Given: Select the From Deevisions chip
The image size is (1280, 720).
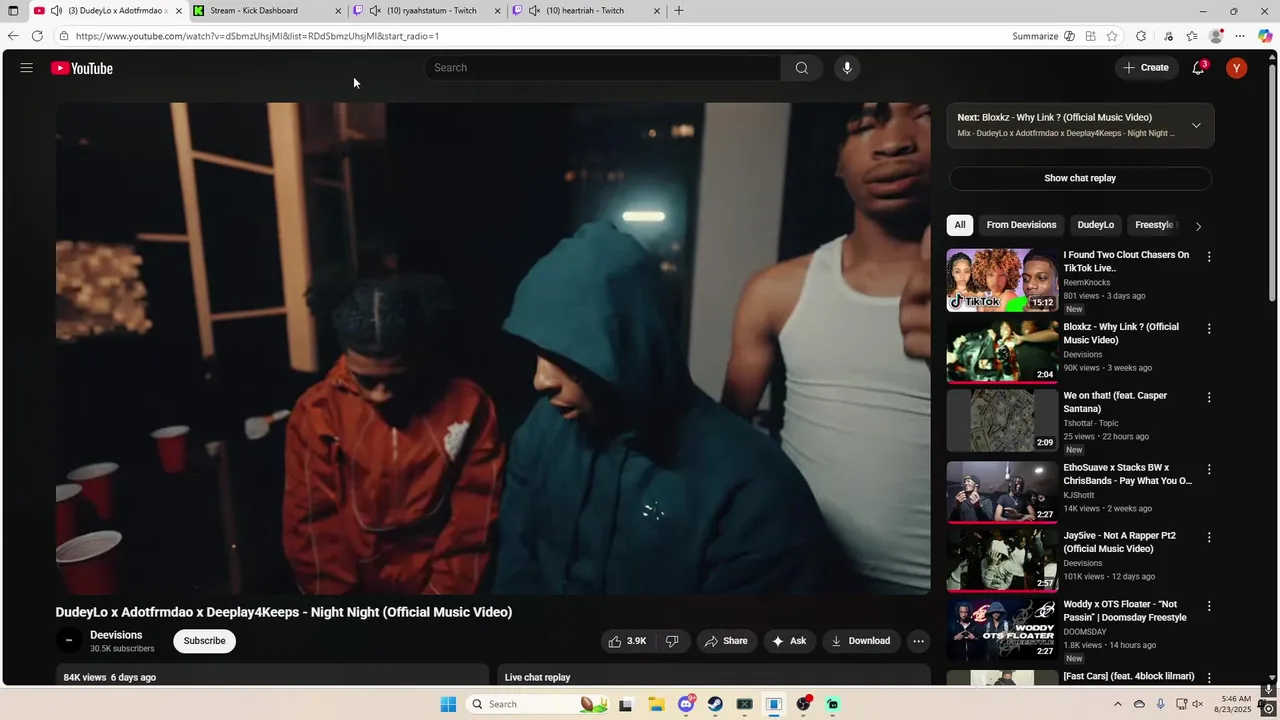Looking at the screenshot, I should point(1021,225).
